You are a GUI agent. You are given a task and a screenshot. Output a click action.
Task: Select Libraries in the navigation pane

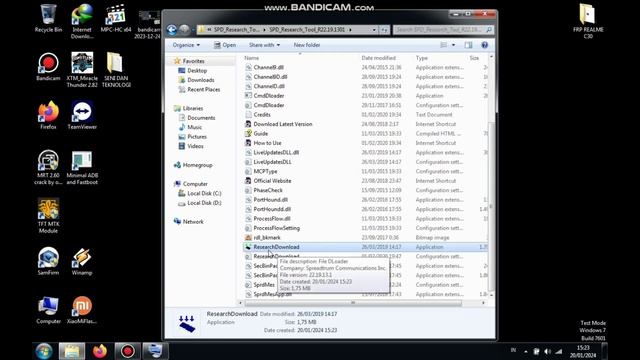tap(193, 108)
